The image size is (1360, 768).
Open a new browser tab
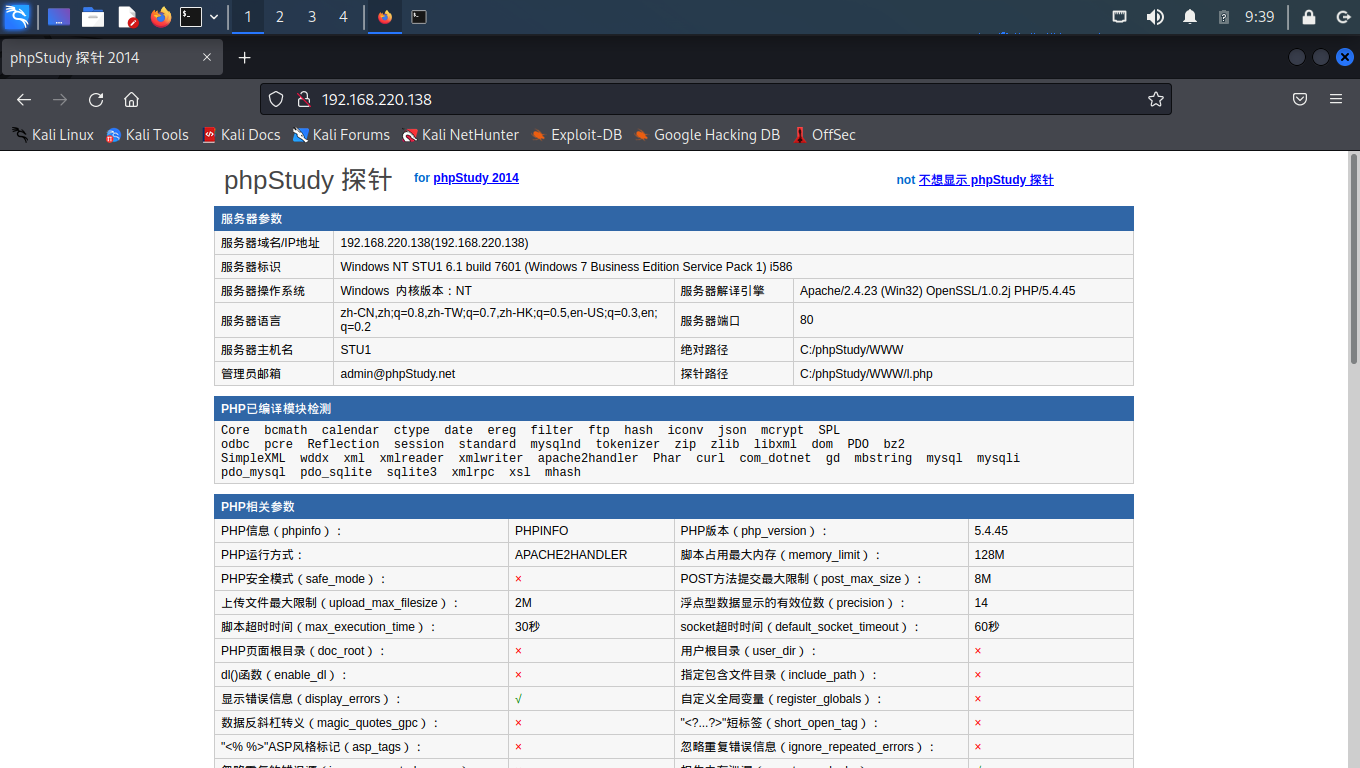click(245, 58)
